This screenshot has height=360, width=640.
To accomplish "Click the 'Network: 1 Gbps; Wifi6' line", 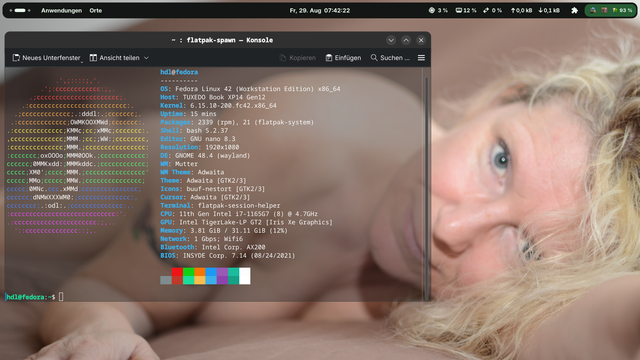I will point(201,239).
